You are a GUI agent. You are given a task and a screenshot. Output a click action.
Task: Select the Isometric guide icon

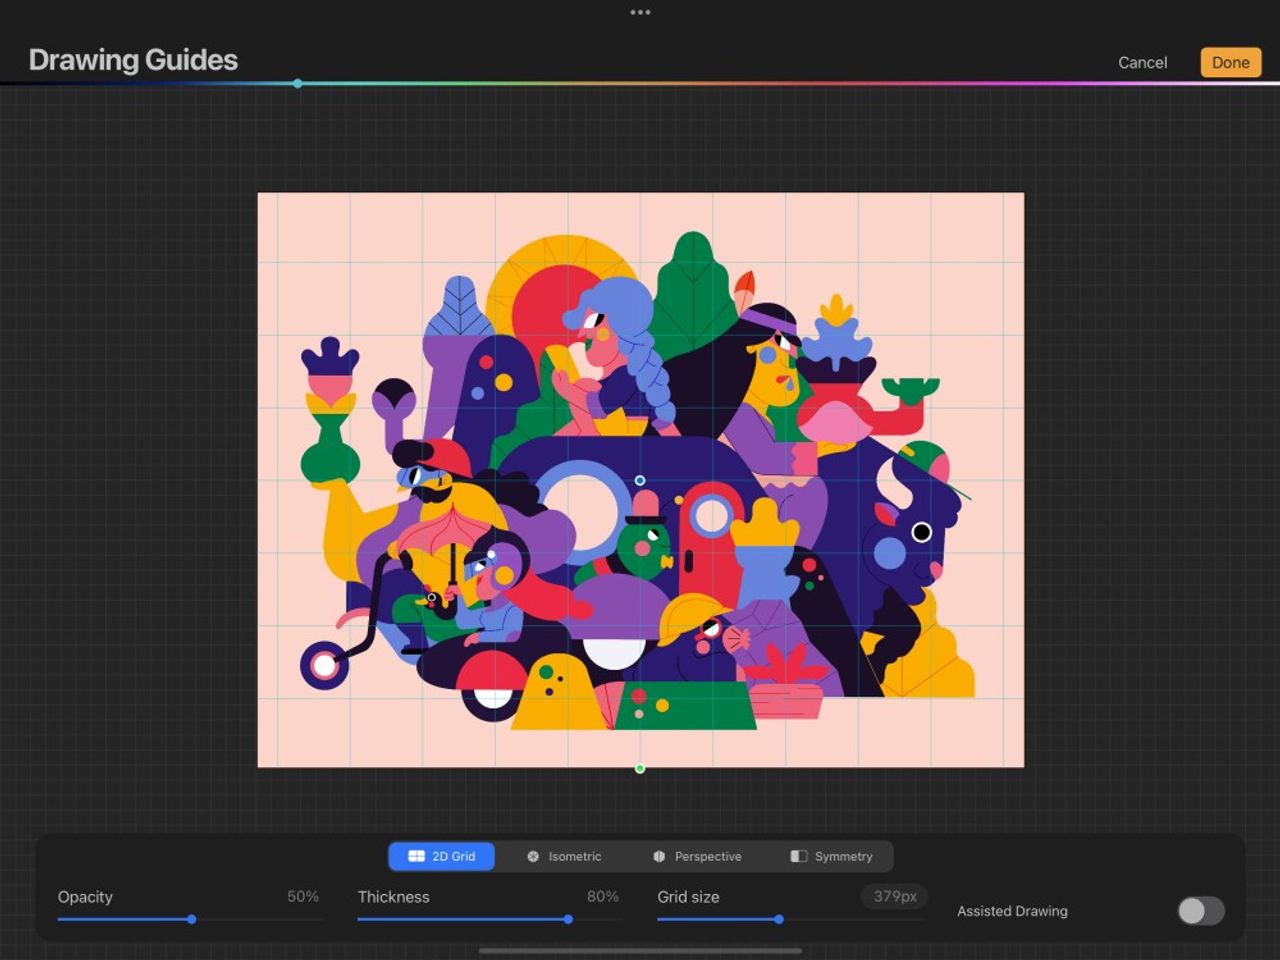point(535,856)
